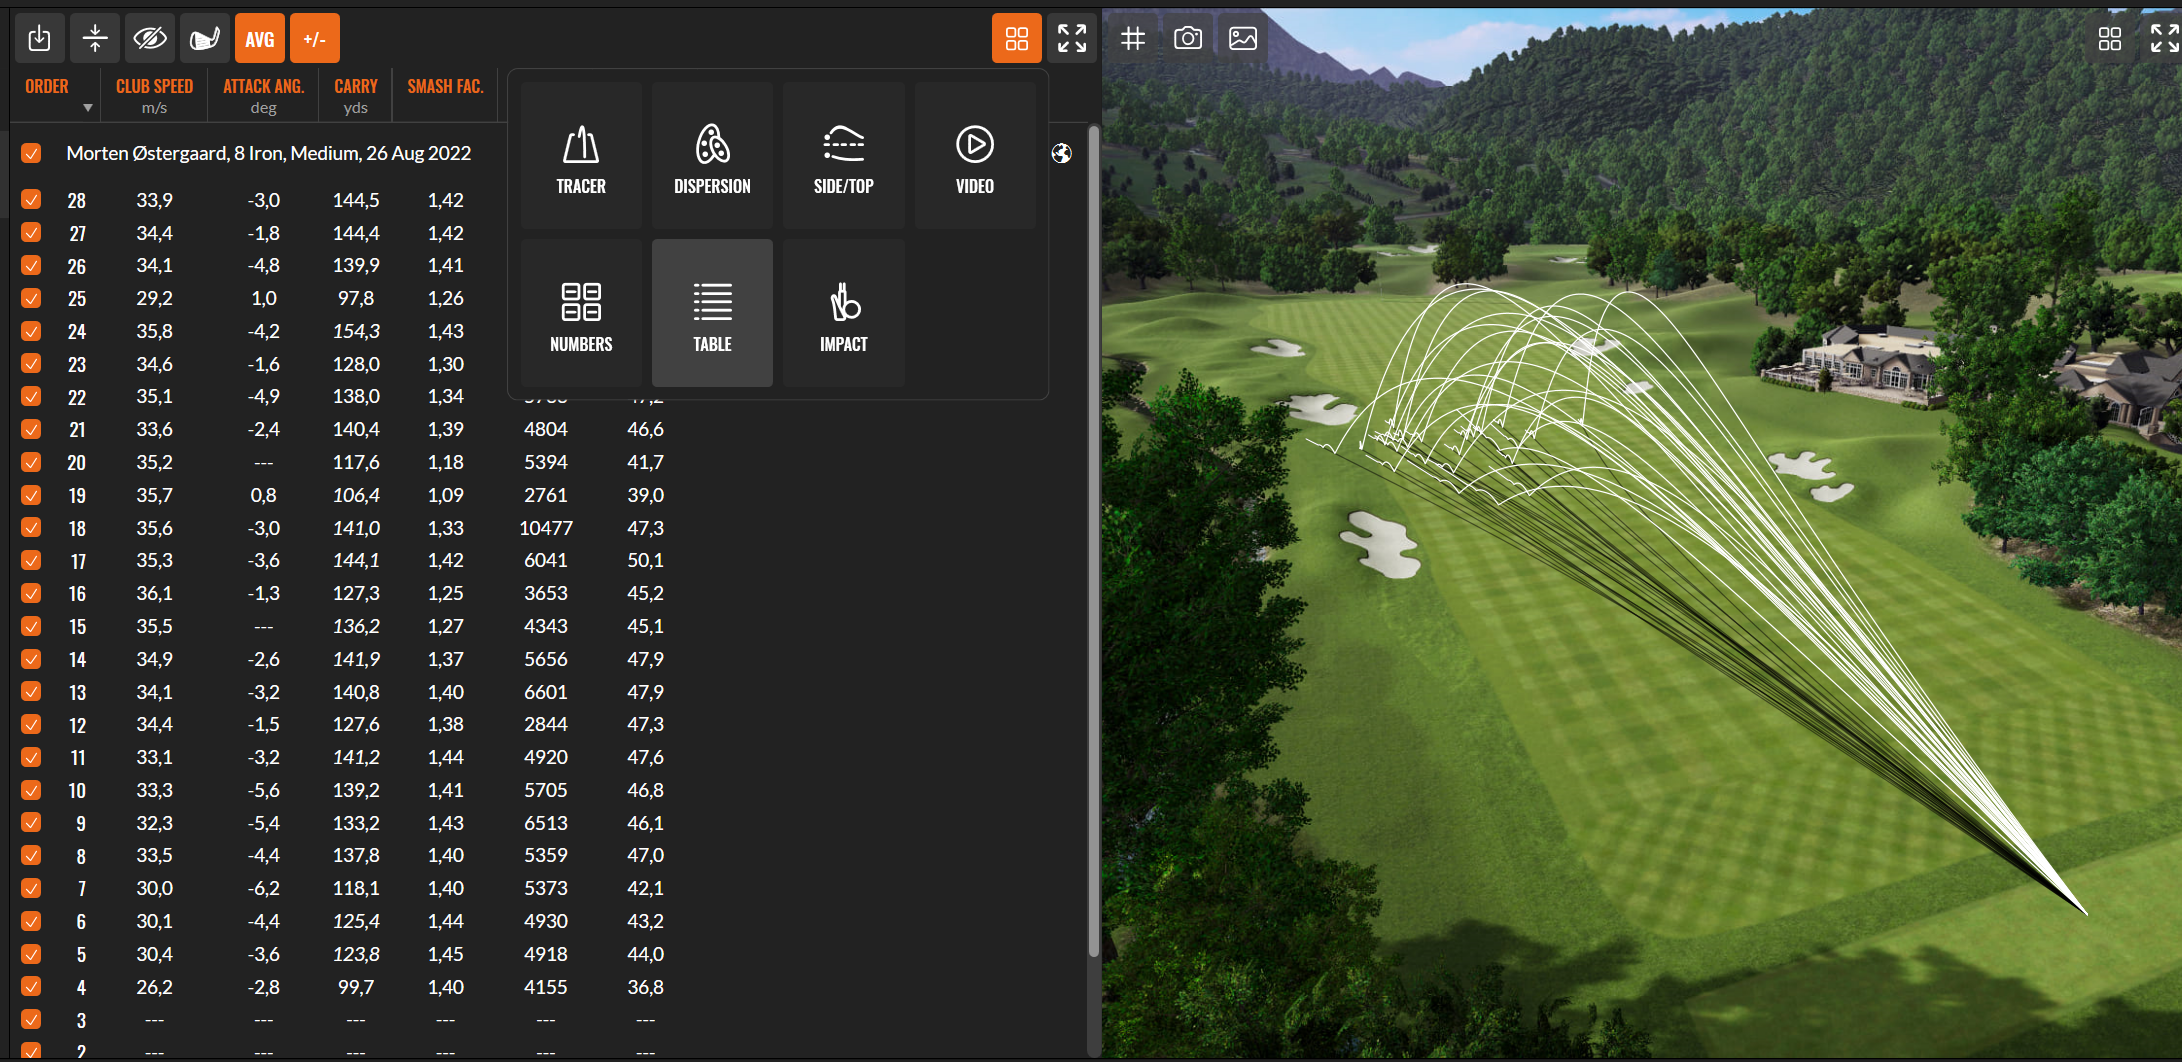
Task: Switch to Side/Top view
Action: (x=843, y=155)
